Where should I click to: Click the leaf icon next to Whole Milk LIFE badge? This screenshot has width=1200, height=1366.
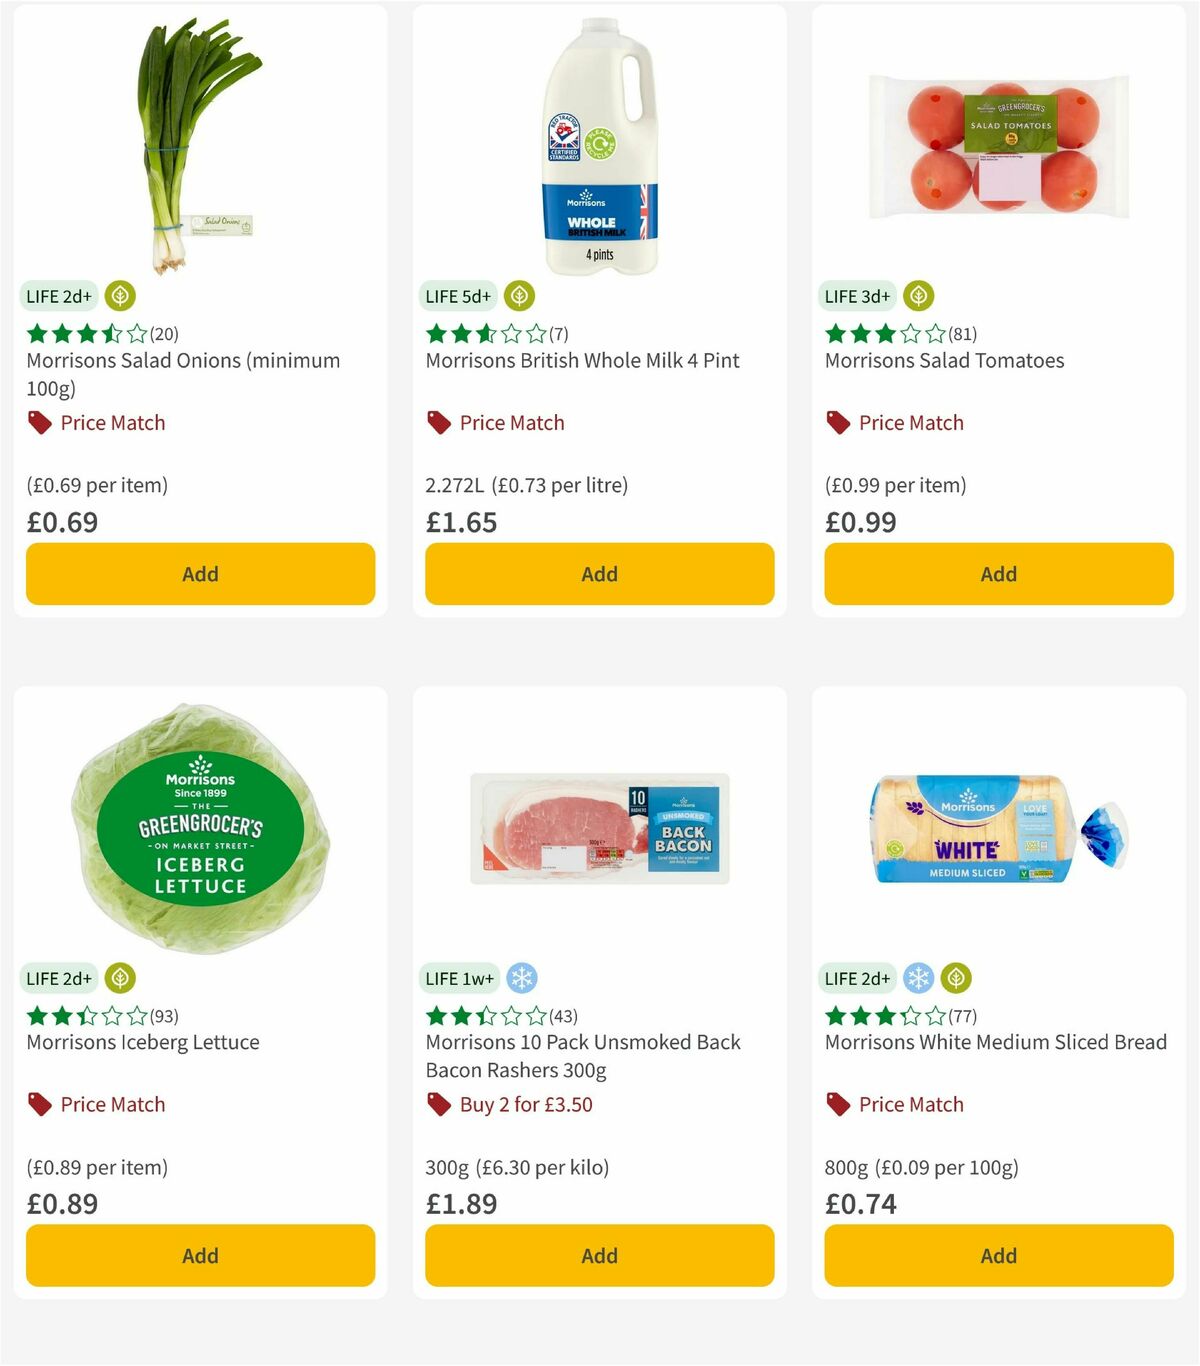click(x=518, y=296)
